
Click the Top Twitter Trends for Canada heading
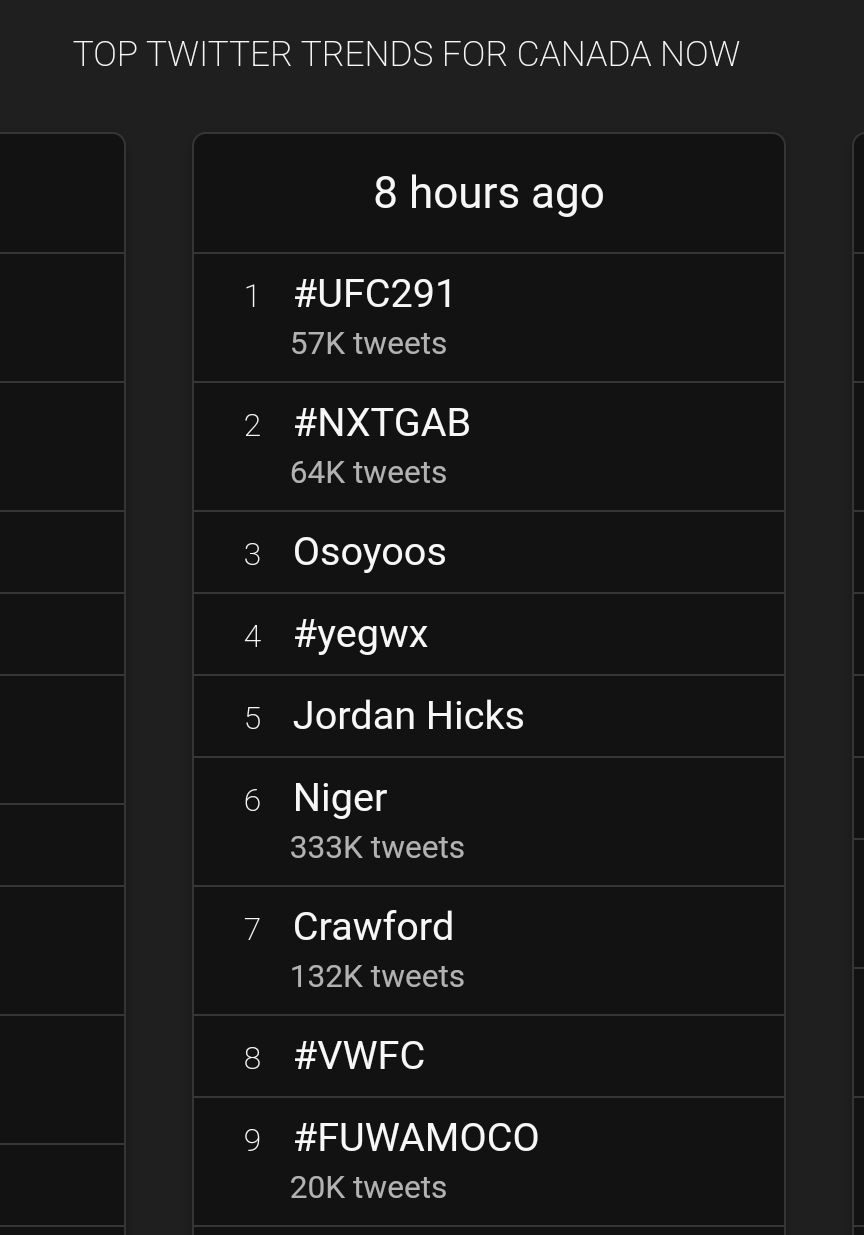406,54
